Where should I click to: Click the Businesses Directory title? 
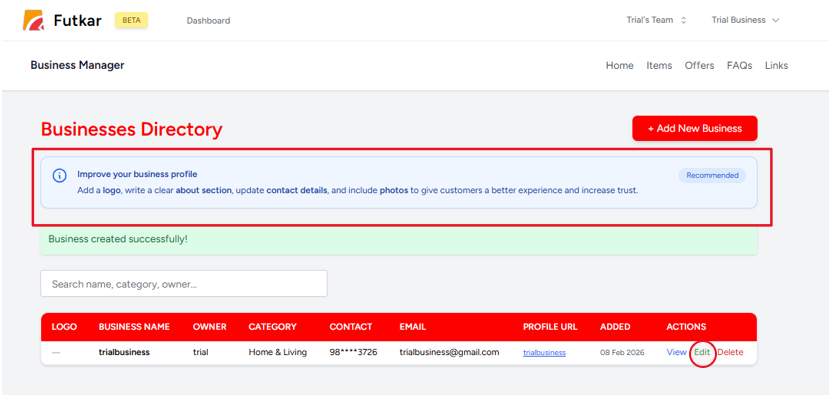click(x=131, y=129)
